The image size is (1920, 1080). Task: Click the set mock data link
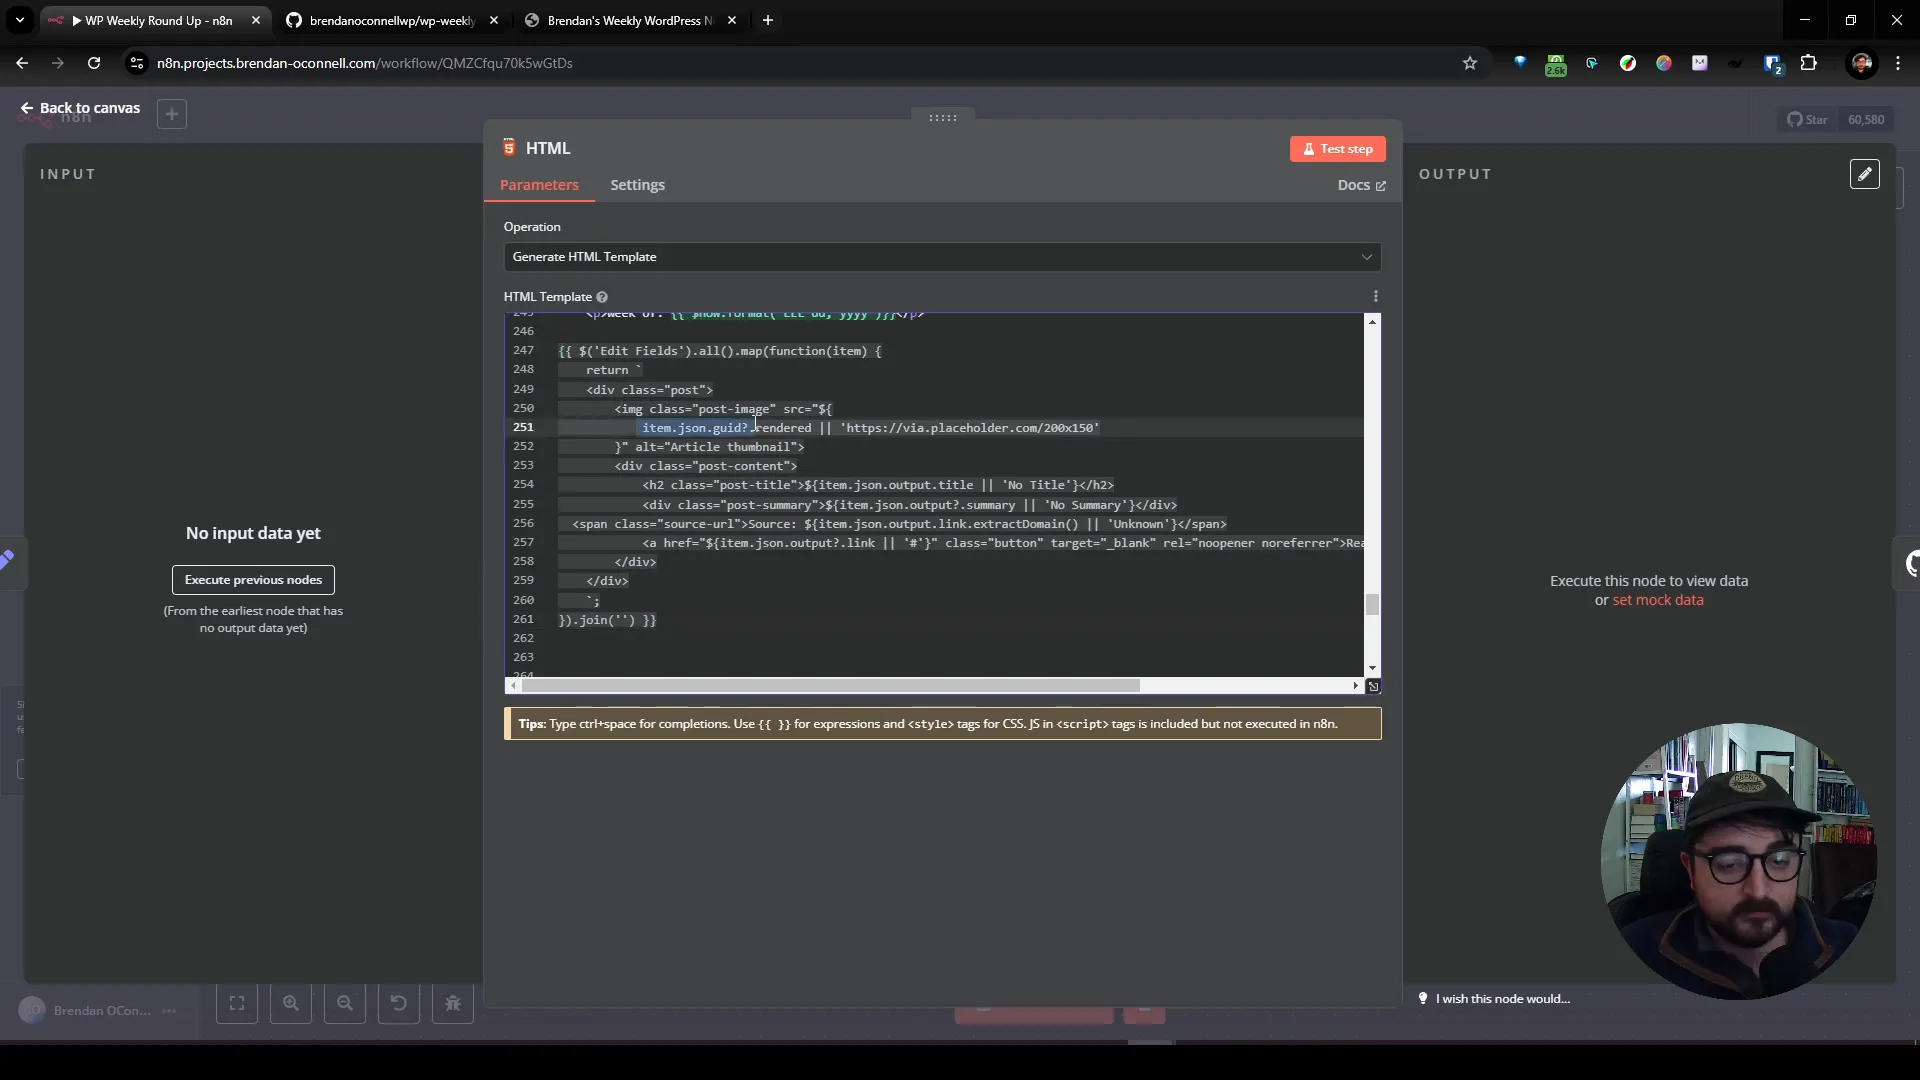(1657, 600)
